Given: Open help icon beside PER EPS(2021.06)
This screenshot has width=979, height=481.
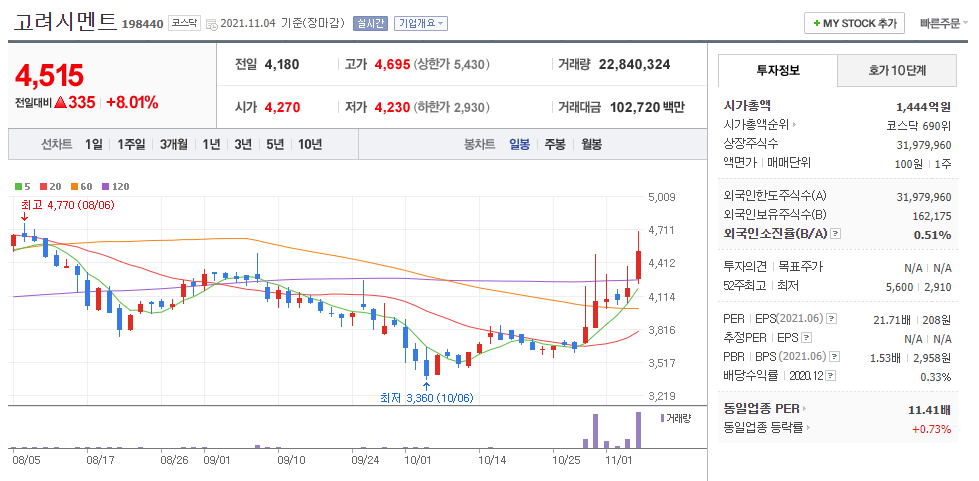Looking at the screenshot, I should (832, 319).
